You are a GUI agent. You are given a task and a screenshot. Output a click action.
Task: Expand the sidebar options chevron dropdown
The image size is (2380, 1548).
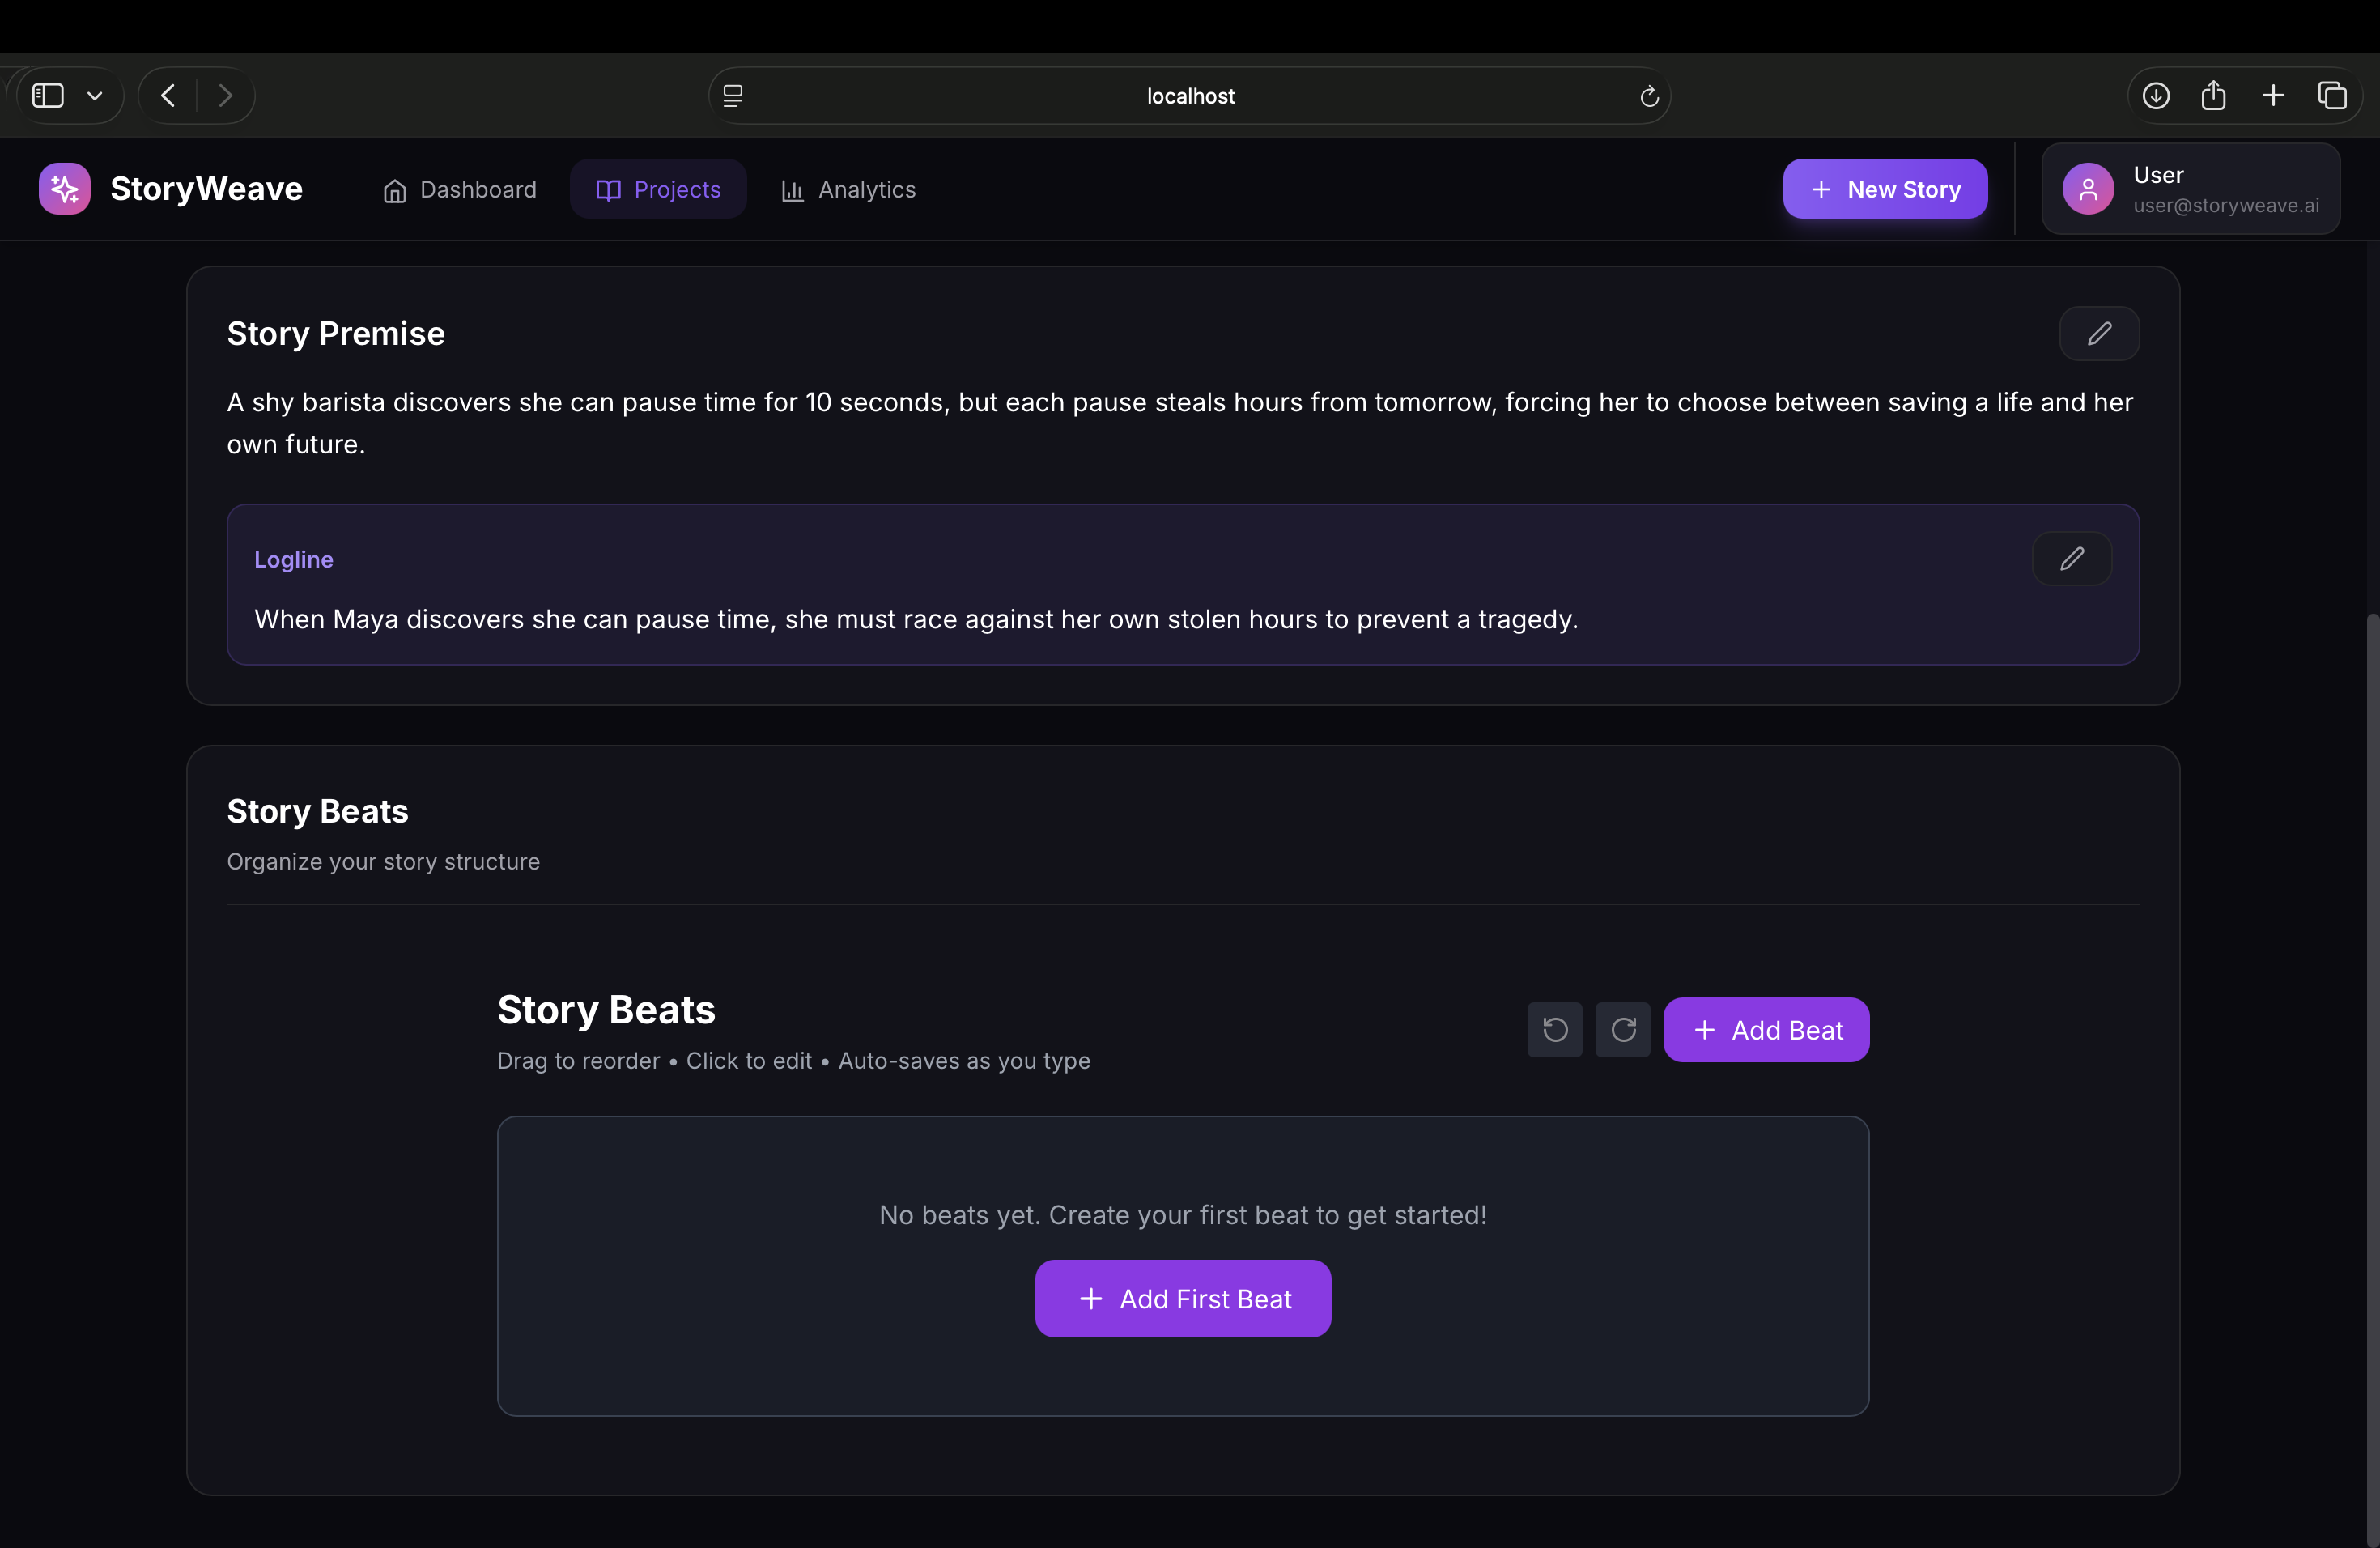pyautogui.click(x=95, y=96)
